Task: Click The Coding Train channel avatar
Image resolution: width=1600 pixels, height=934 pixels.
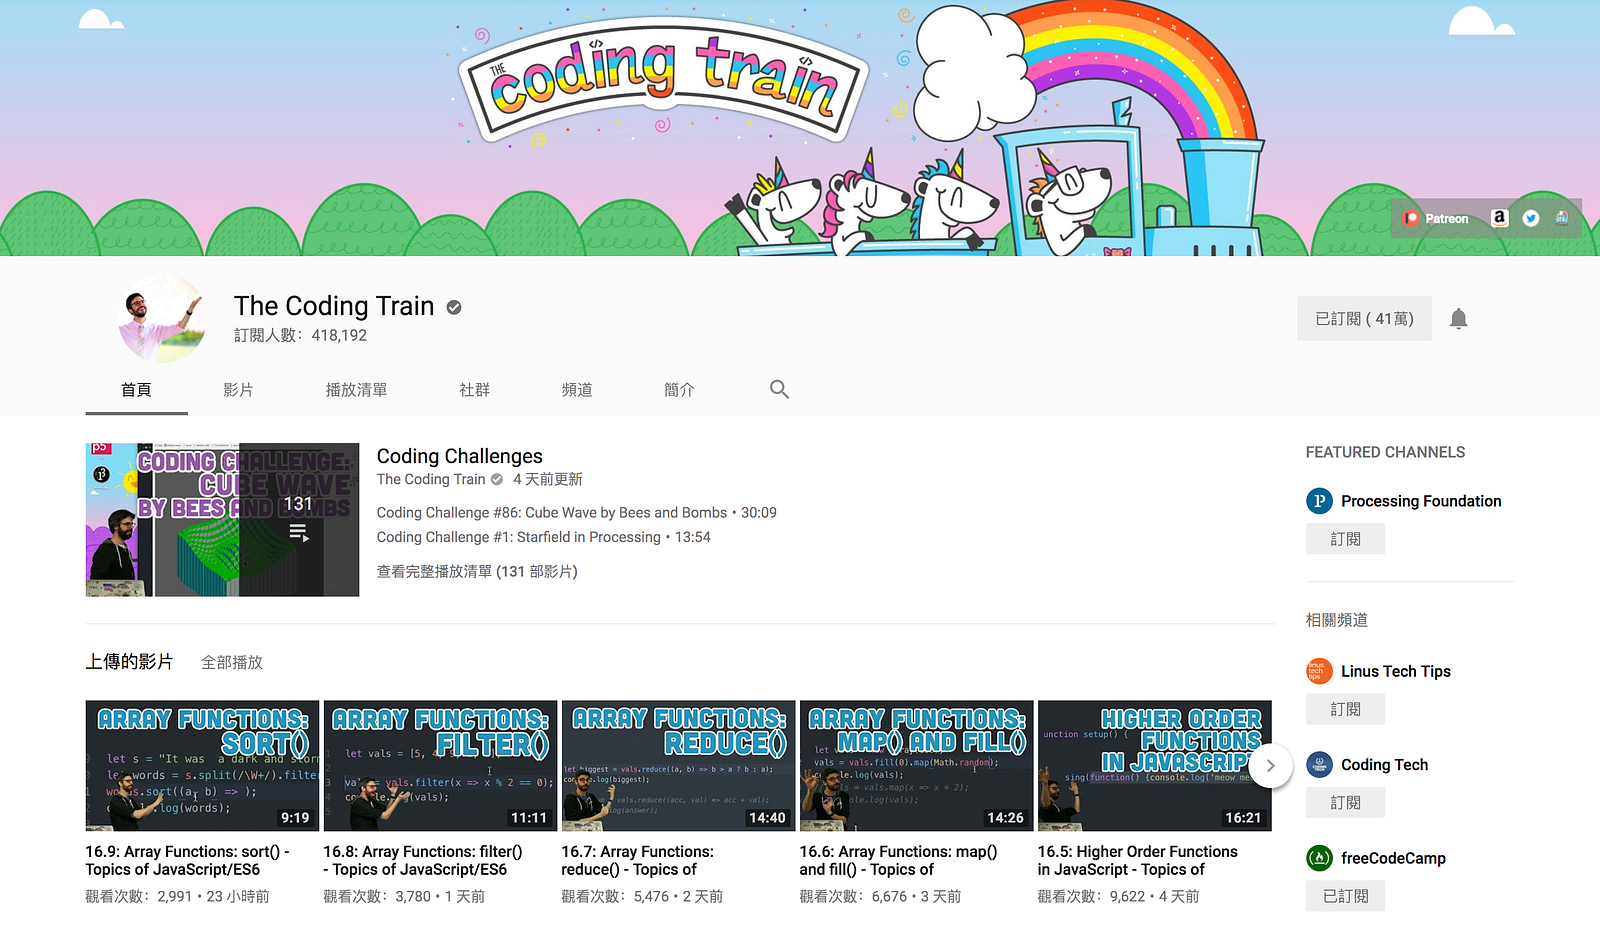Action: point(161,319)
